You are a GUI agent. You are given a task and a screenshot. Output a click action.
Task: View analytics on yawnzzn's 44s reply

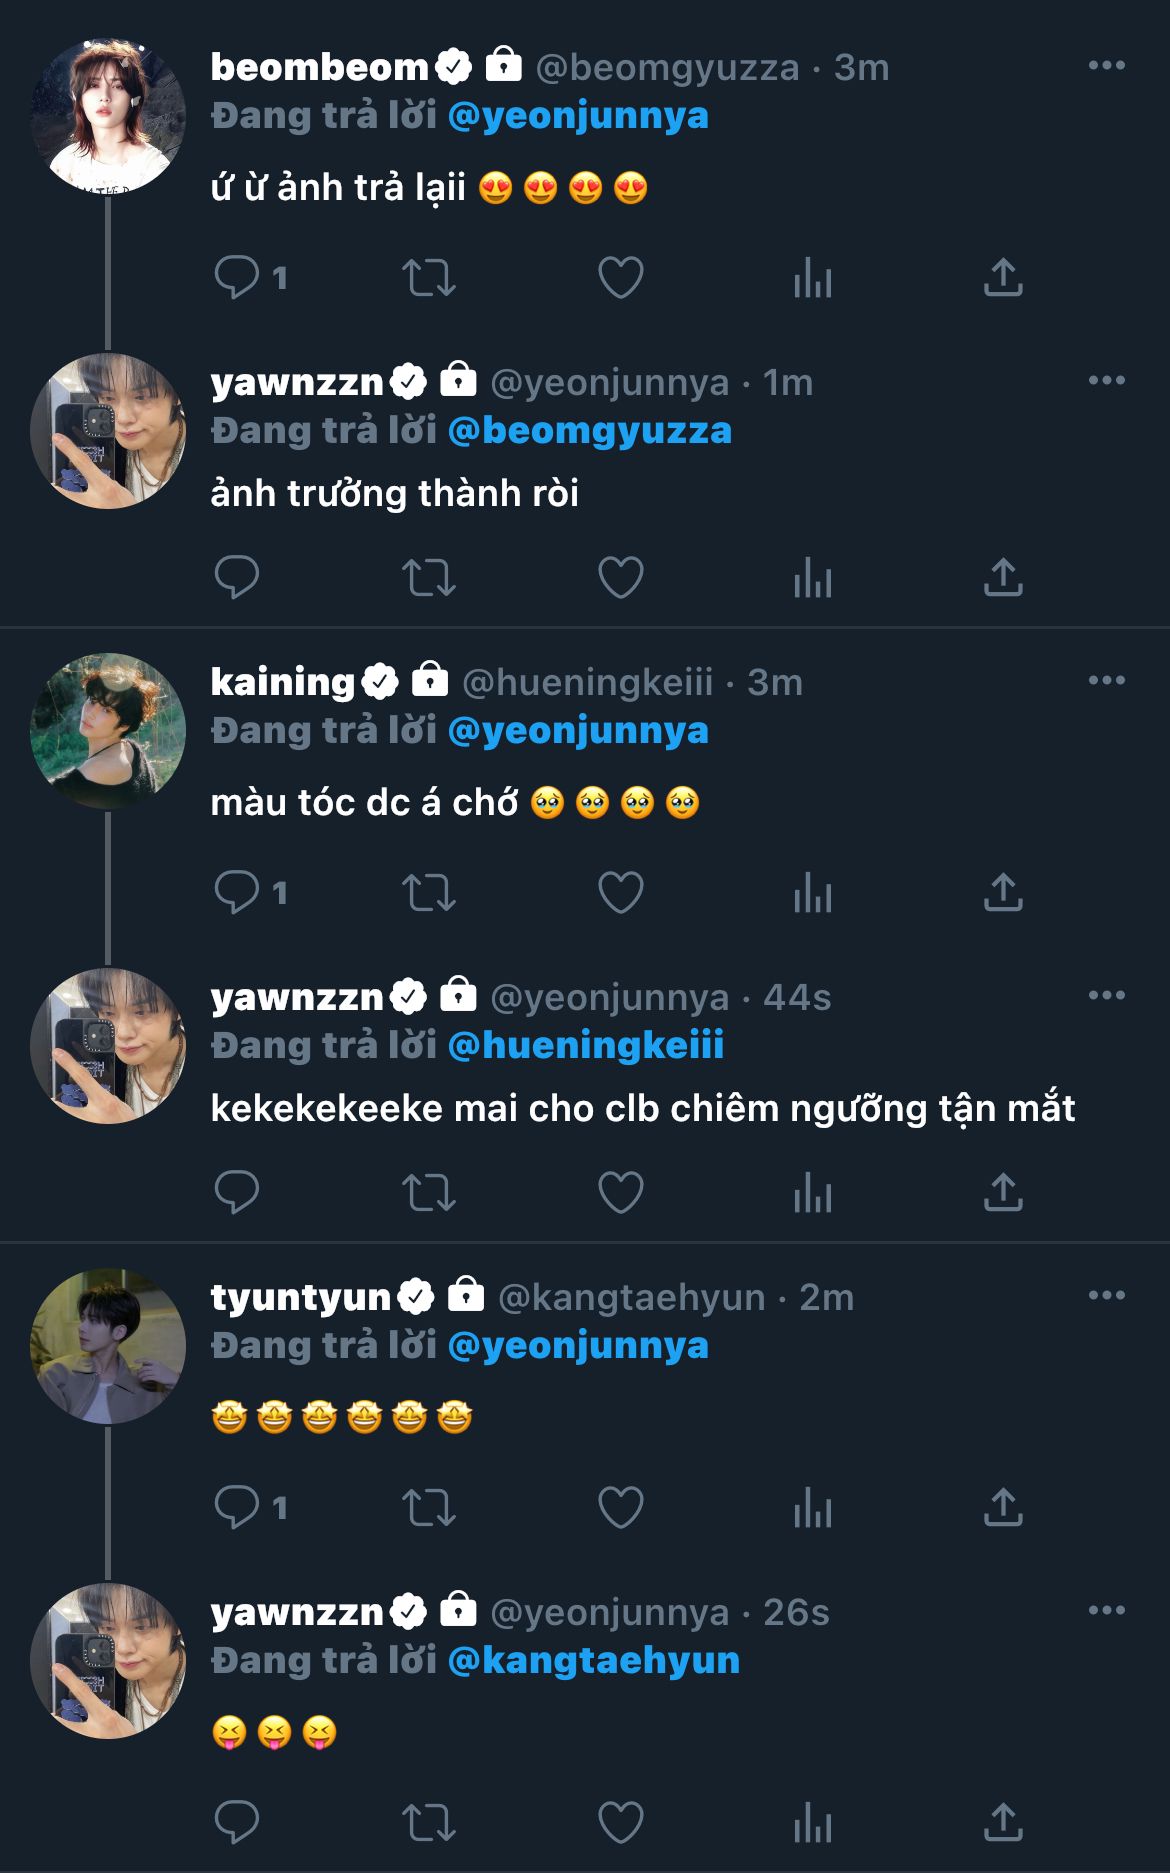pyautogui.click(x=812, y=1193)
